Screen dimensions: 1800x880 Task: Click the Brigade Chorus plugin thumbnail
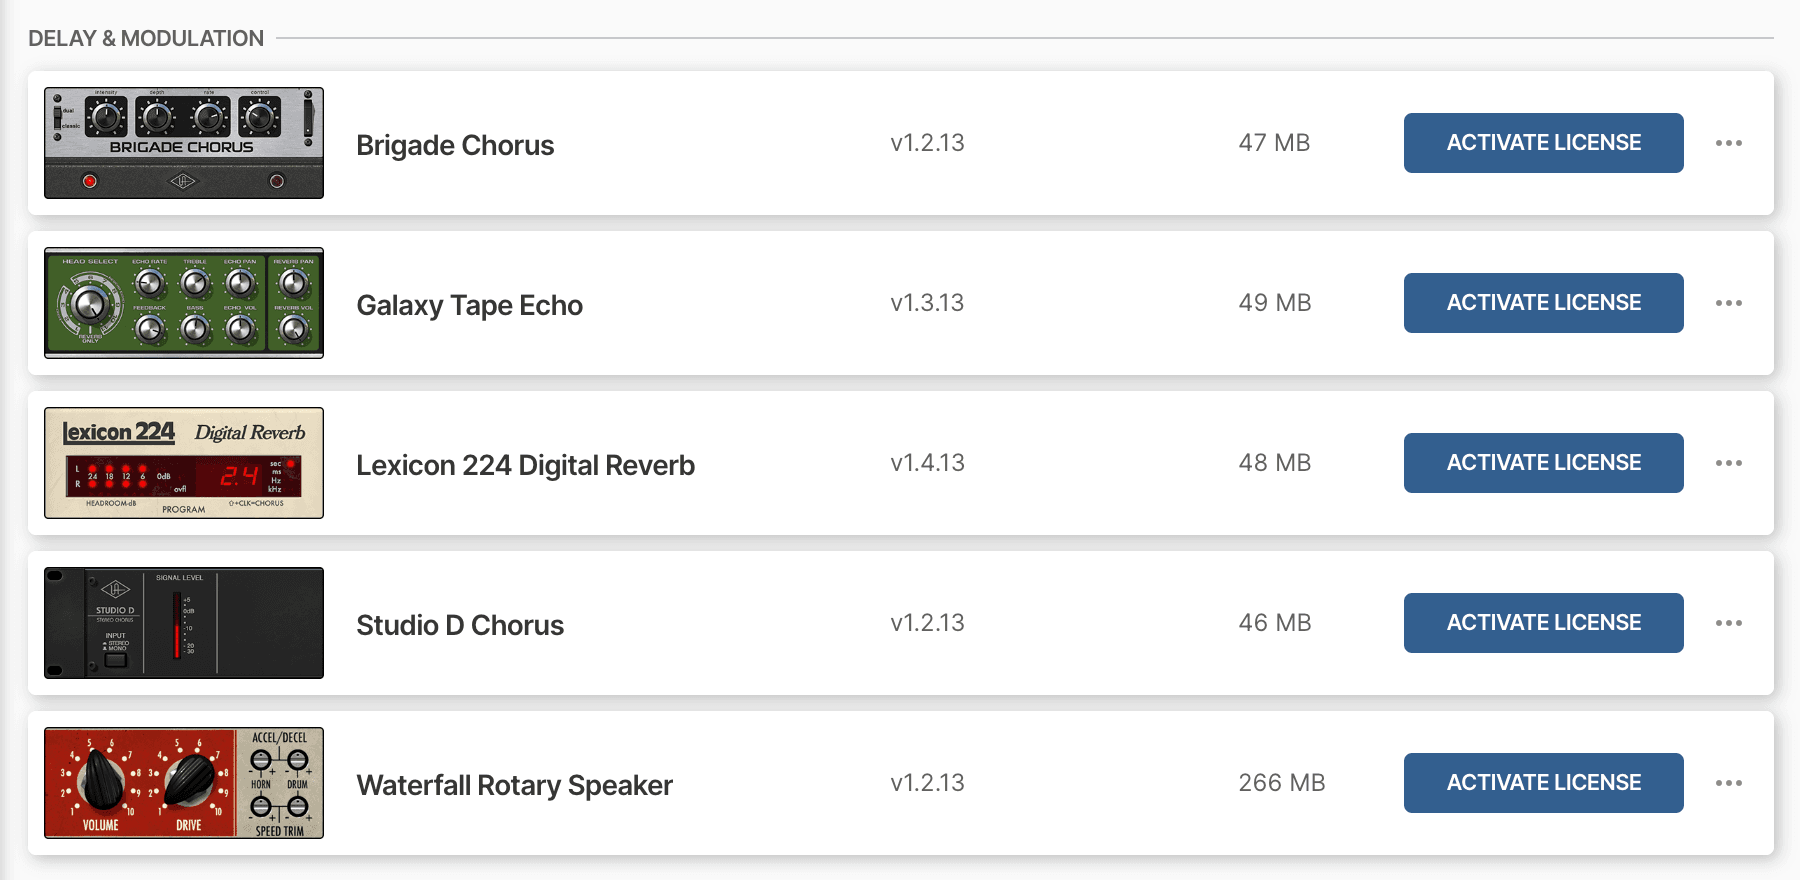[184, 143]
